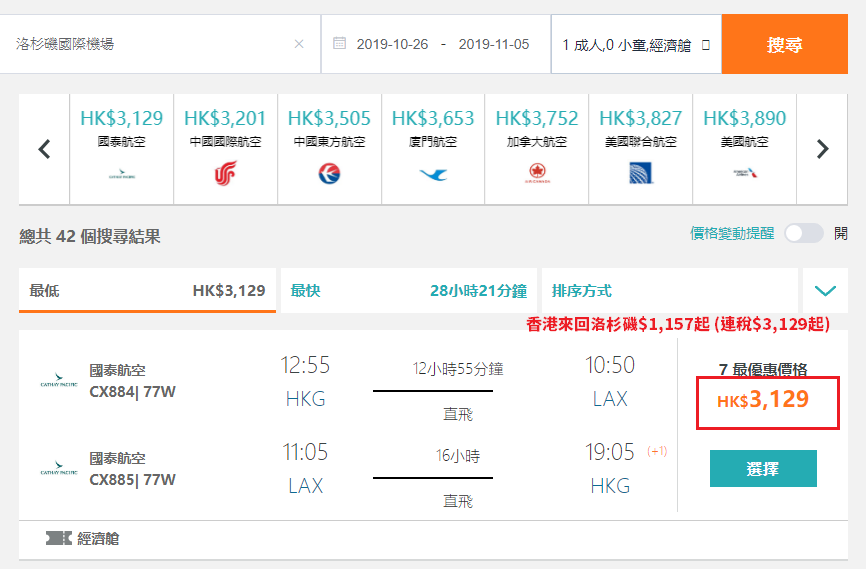Click 7 最優惠價格 deals label

(x=763, y=370)
